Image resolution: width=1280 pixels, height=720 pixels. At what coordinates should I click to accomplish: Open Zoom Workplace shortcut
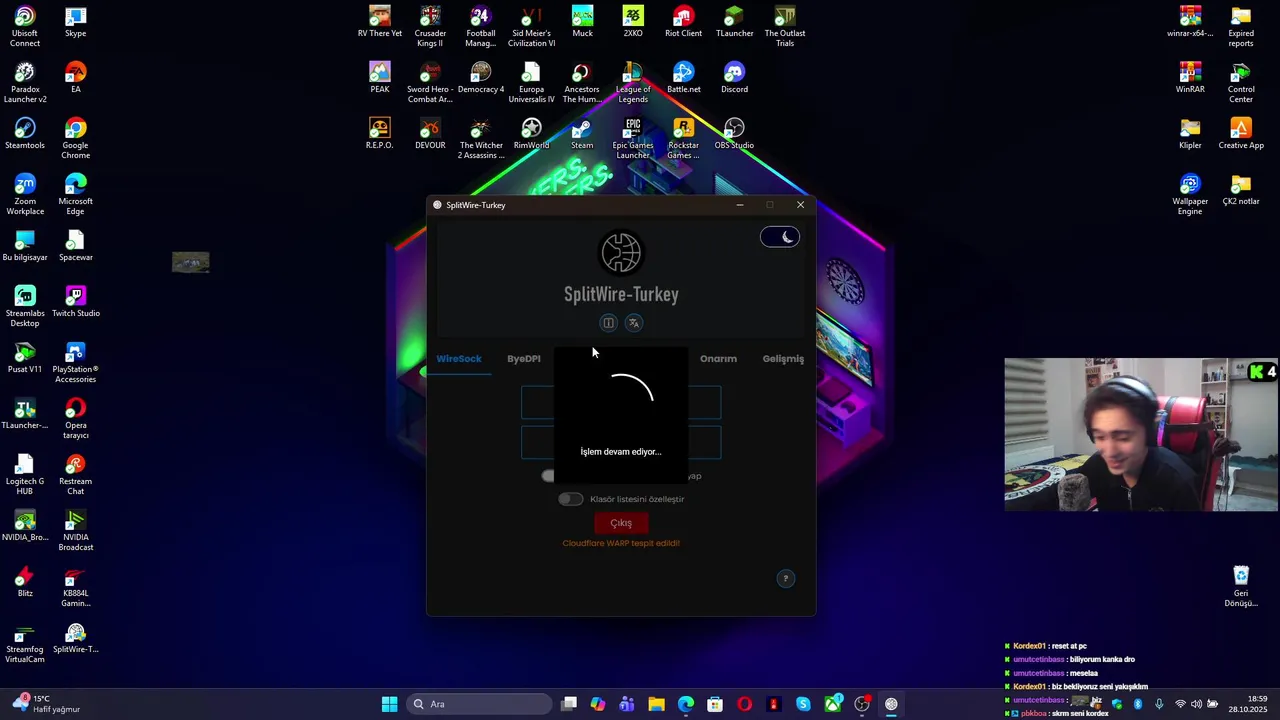(25, 195)
